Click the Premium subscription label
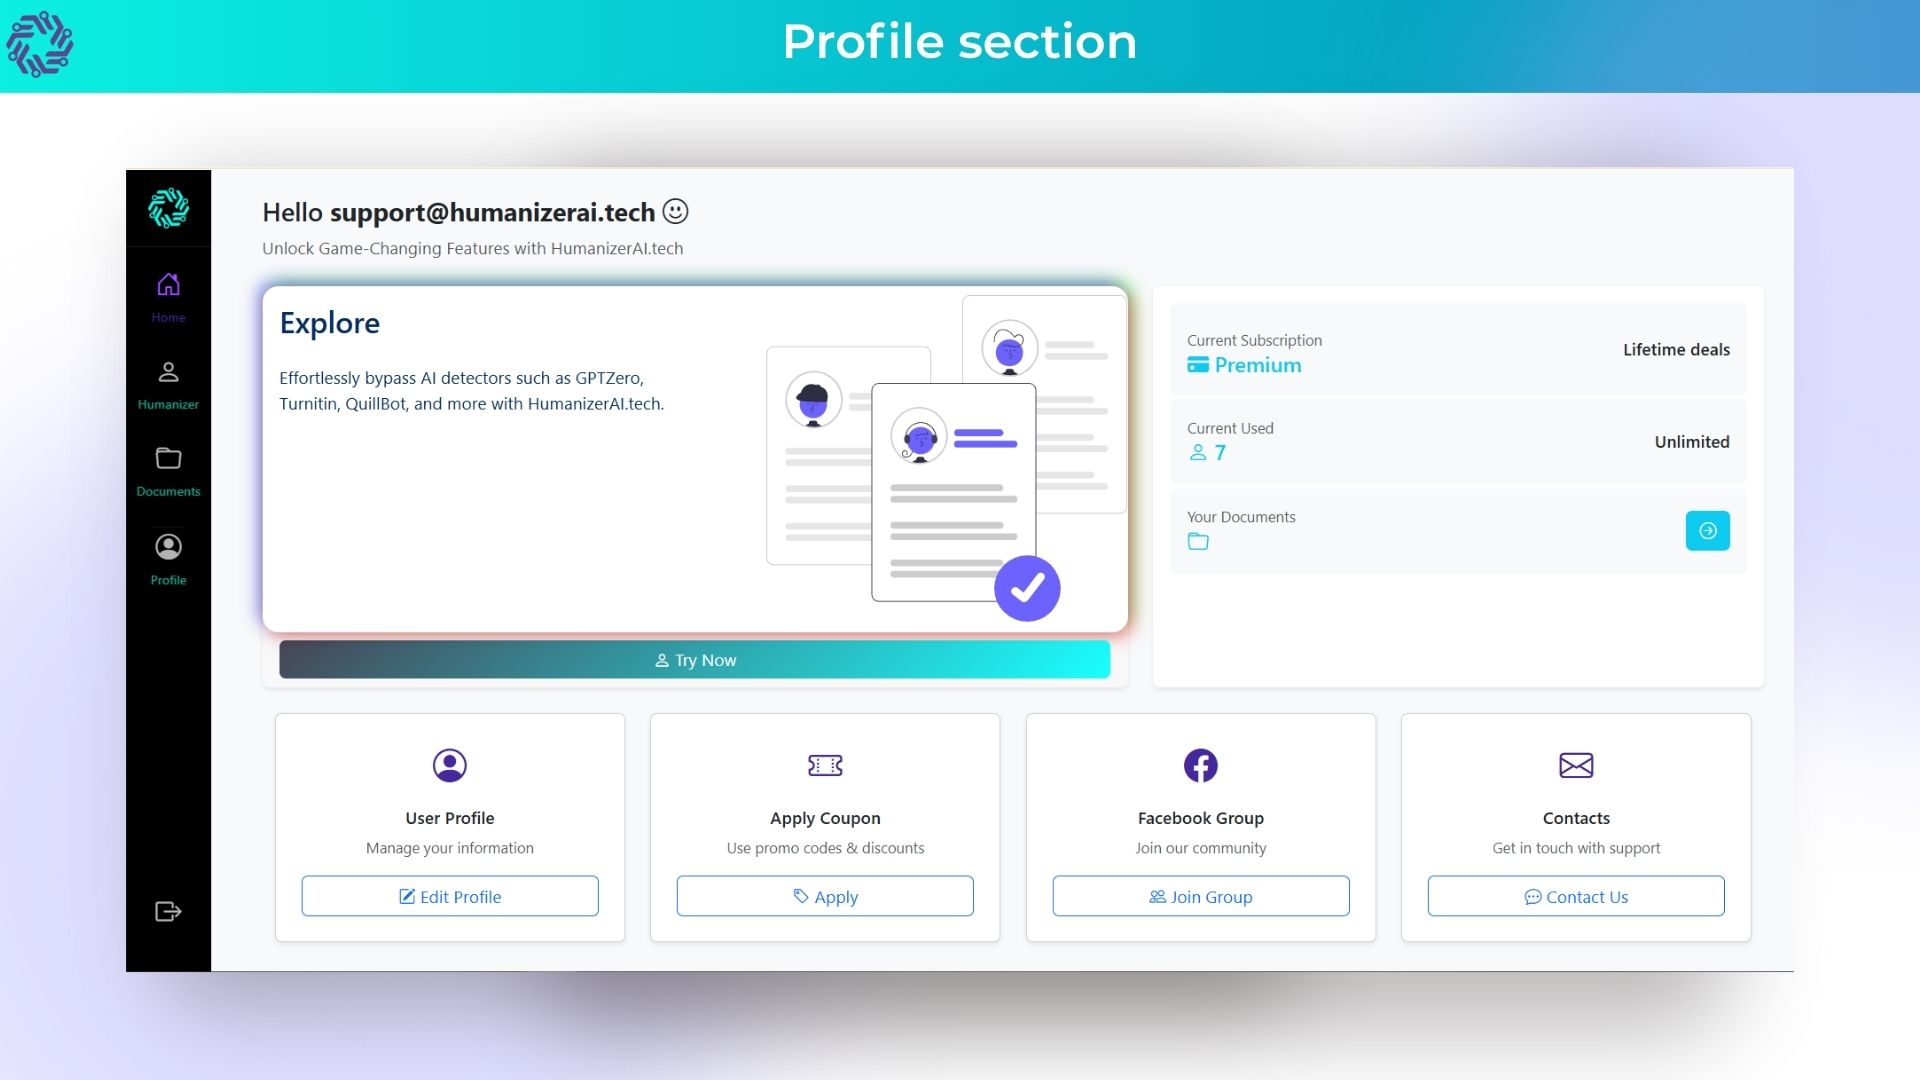1920x1080 pixels. point(1257,366)
